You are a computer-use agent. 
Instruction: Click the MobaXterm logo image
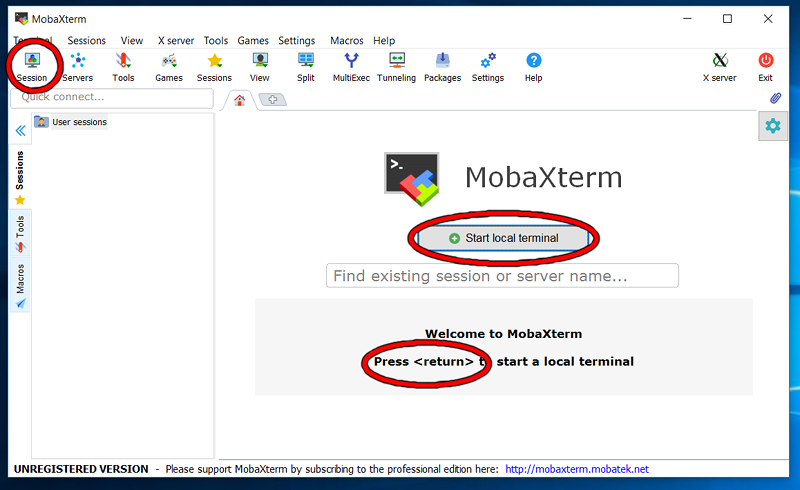pyautogui.click(x=412, y=179)
